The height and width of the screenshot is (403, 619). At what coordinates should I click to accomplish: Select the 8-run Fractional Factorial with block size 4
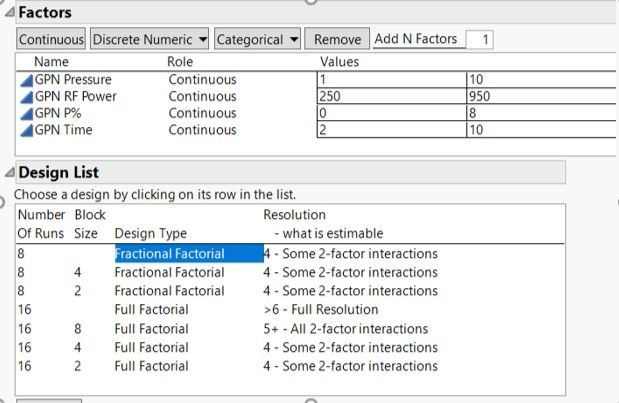[169, 272]
